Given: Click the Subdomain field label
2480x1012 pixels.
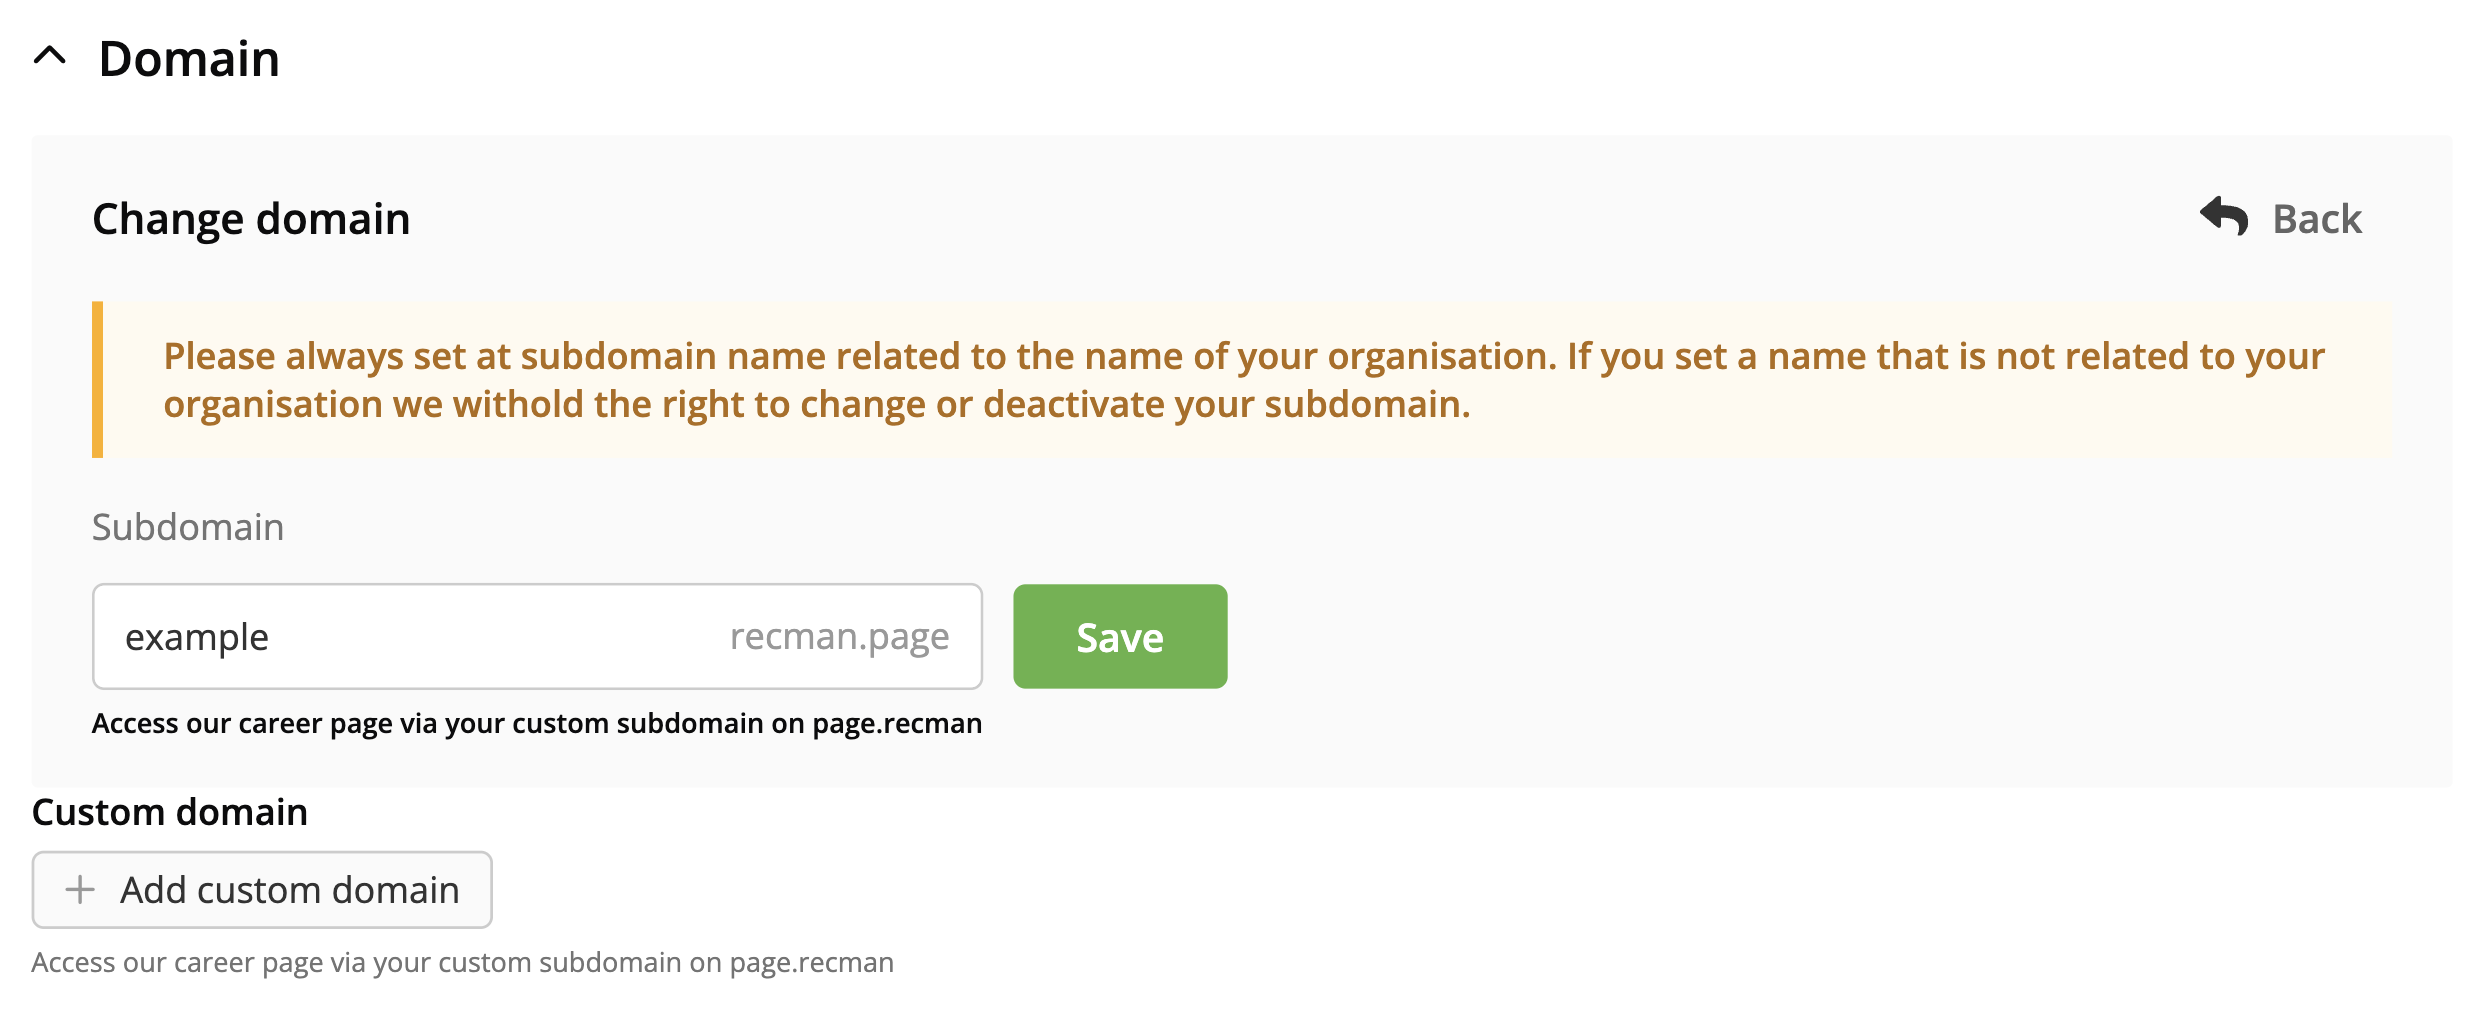Looking at the screenshot, I should pyautogui.click(x=188, y=527).
